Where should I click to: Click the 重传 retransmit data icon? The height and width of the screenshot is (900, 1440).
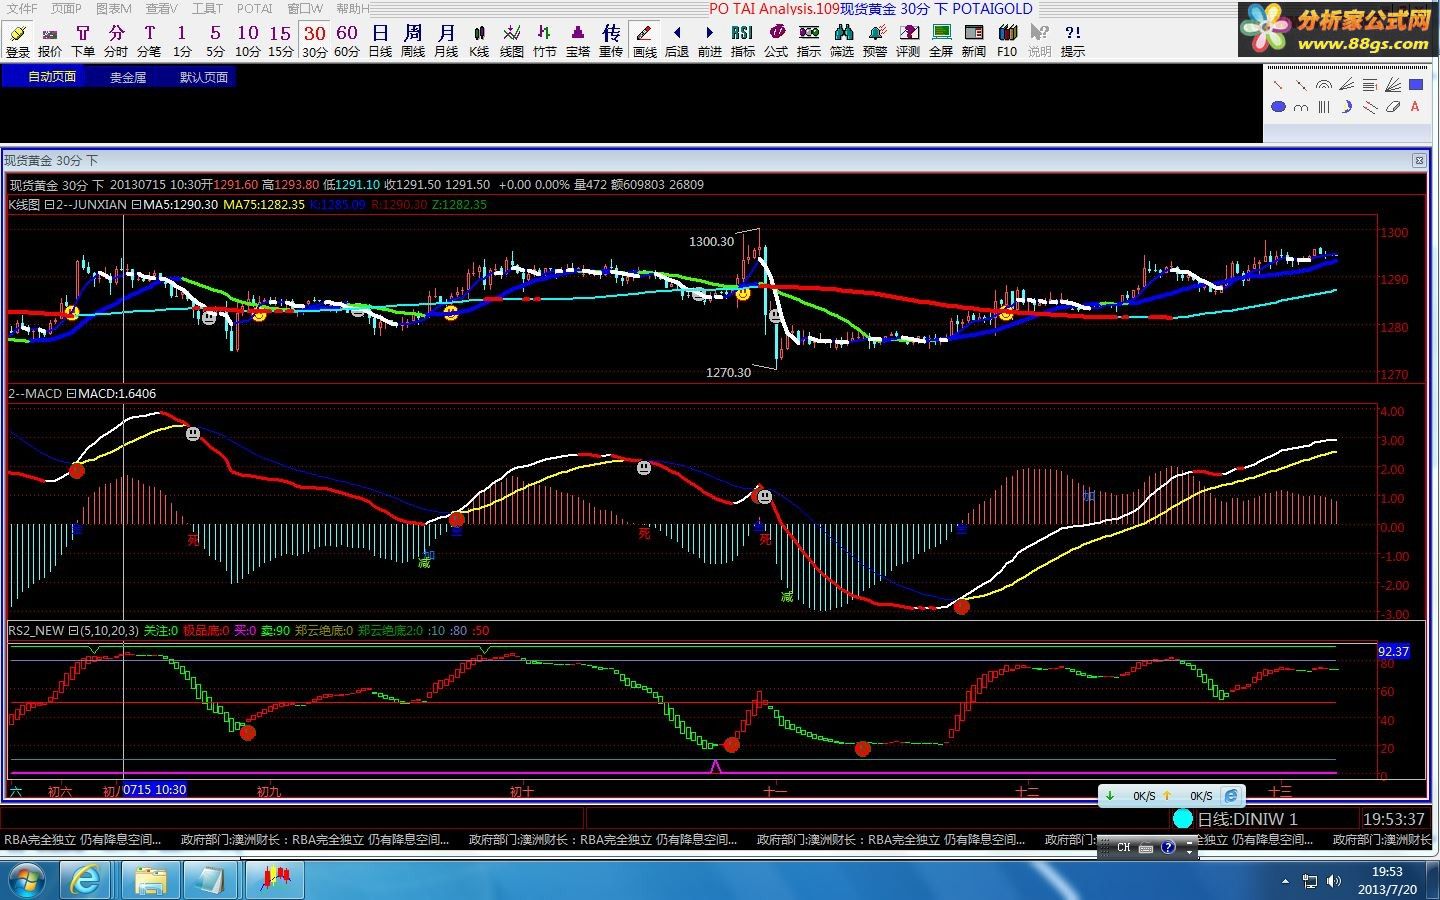[611, 41]
